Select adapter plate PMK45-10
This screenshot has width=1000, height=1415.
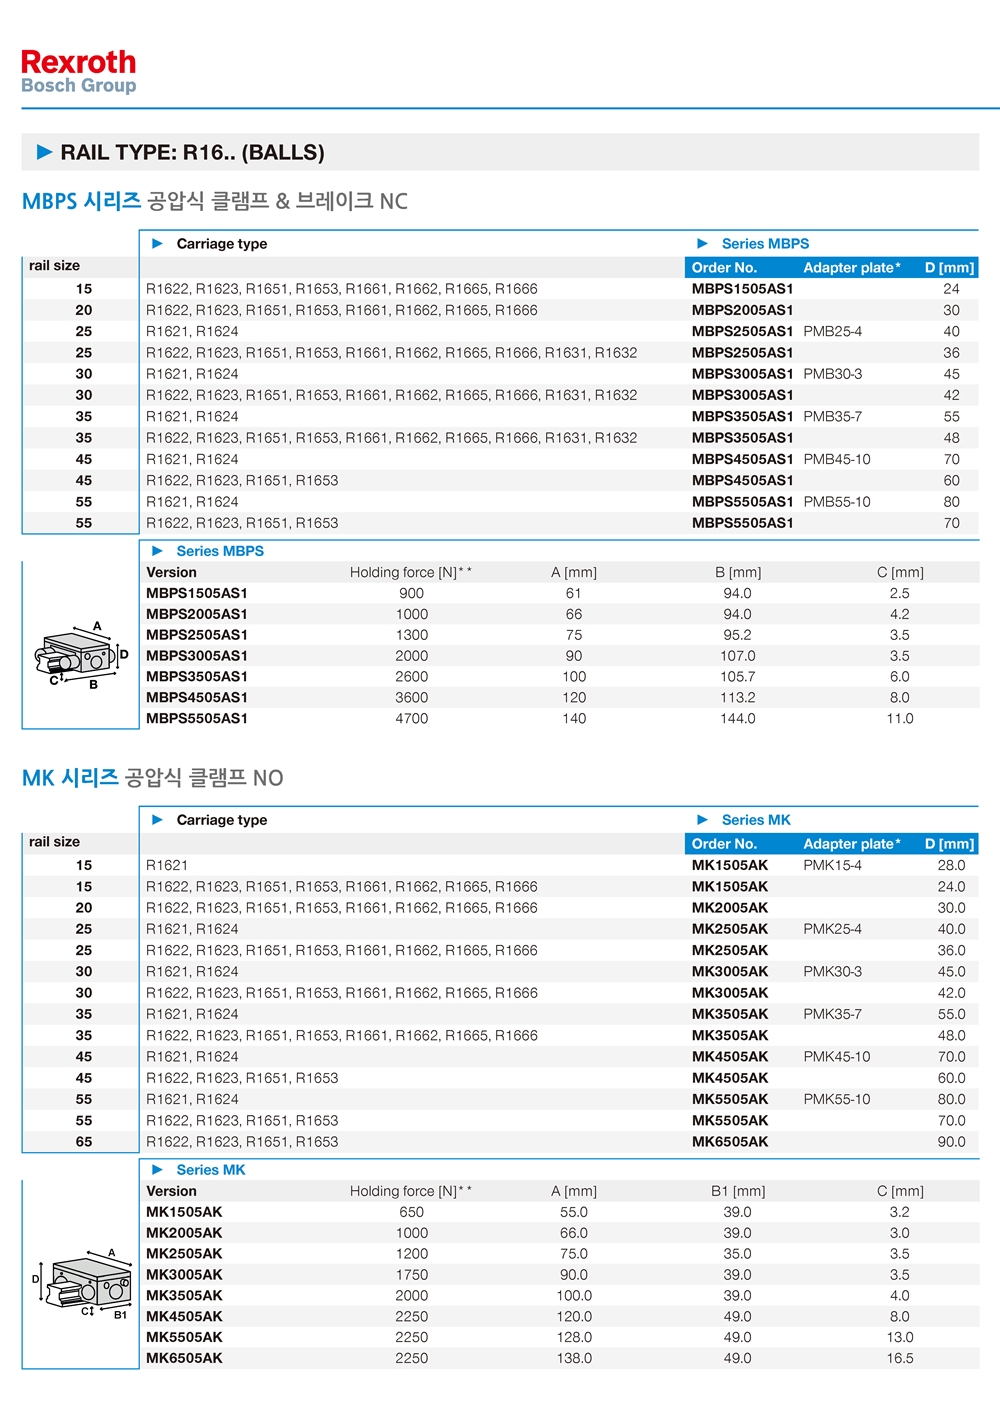[x=837, y=1057]
